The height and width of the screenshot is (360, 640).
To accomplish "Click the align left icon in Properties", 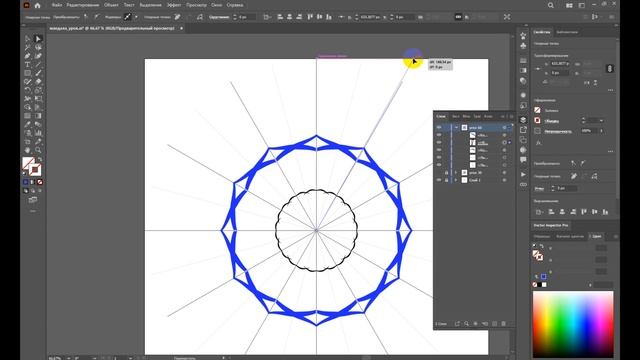I will [551, 212].
